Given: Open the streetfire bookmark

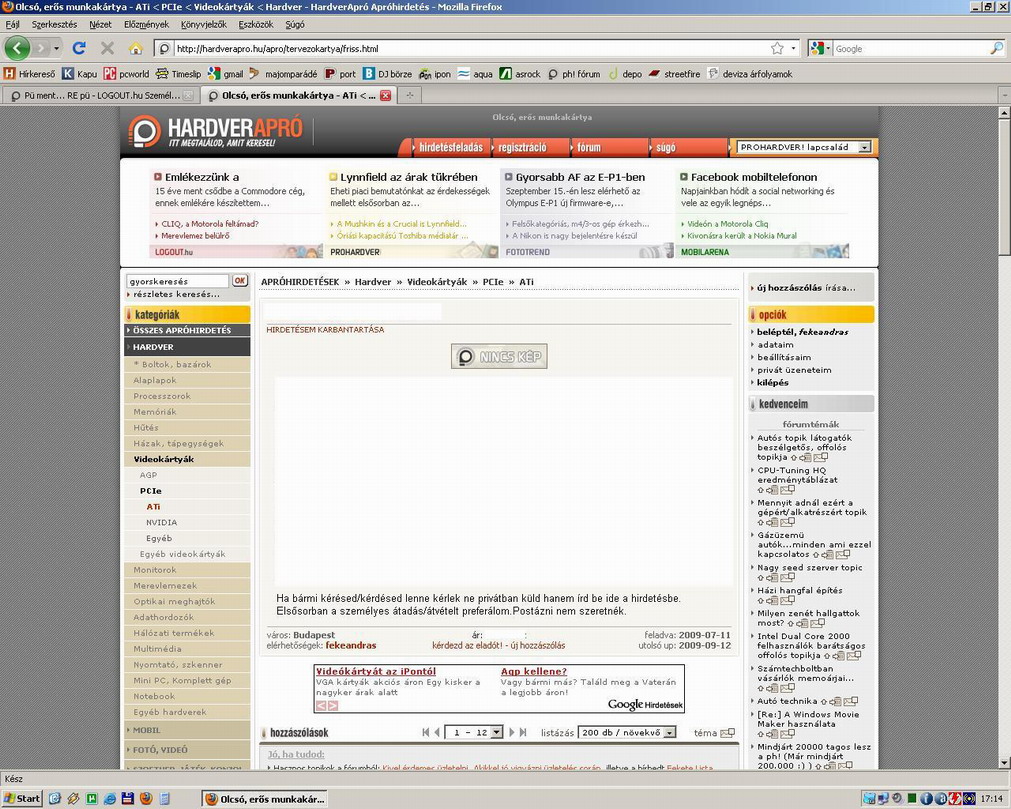Looking at the screenshot, I should tap(674, 74).
